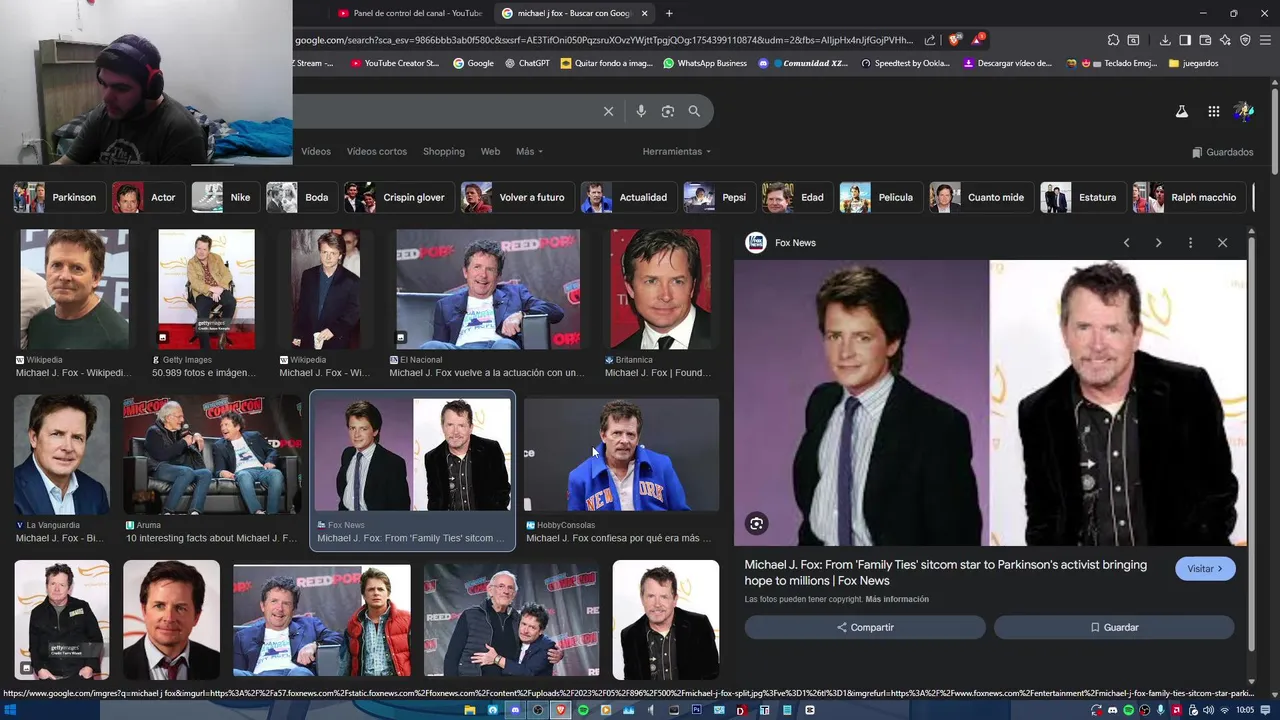This screenshot has height=720, width=1280.
Task: Click the Visitar button
Action: pyautogui.click(x=1205, y=568)
